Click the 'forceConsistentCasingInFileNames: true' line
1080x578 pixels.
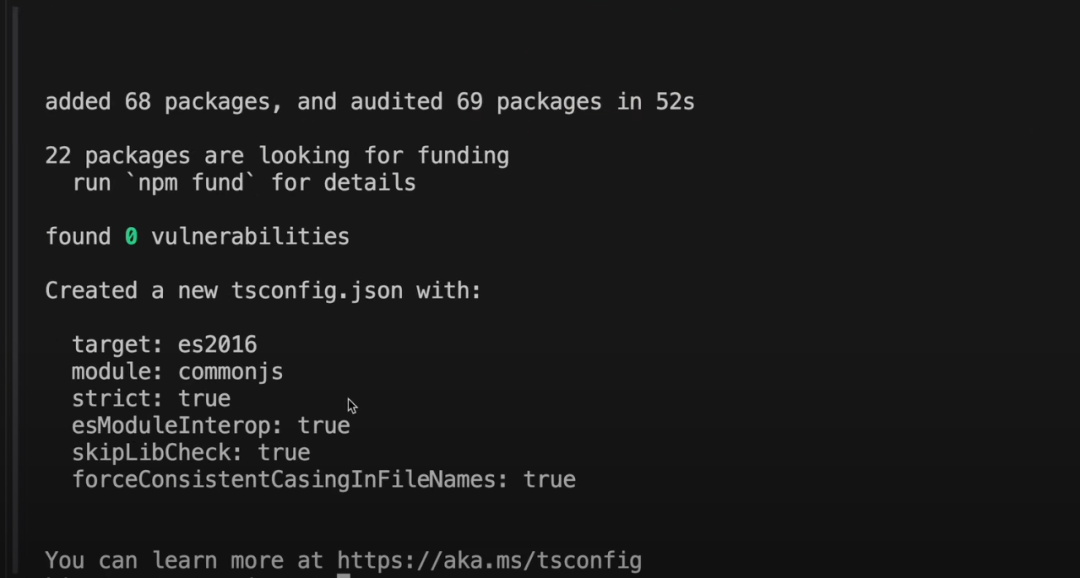(323, 480)
